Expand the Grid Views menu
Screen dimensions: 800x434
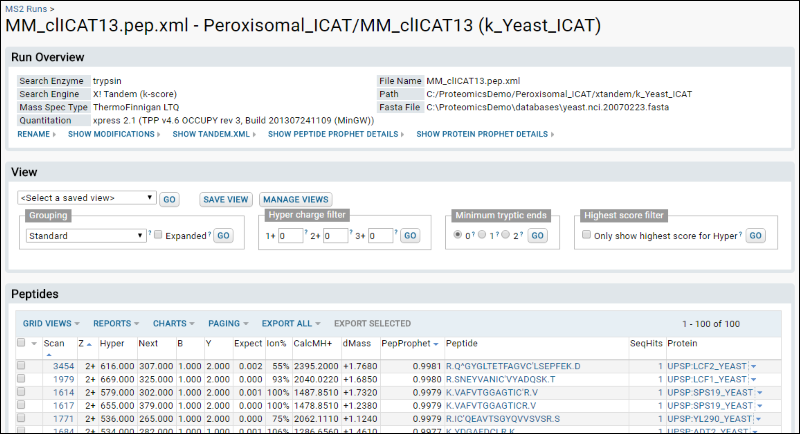pos(53,323)
